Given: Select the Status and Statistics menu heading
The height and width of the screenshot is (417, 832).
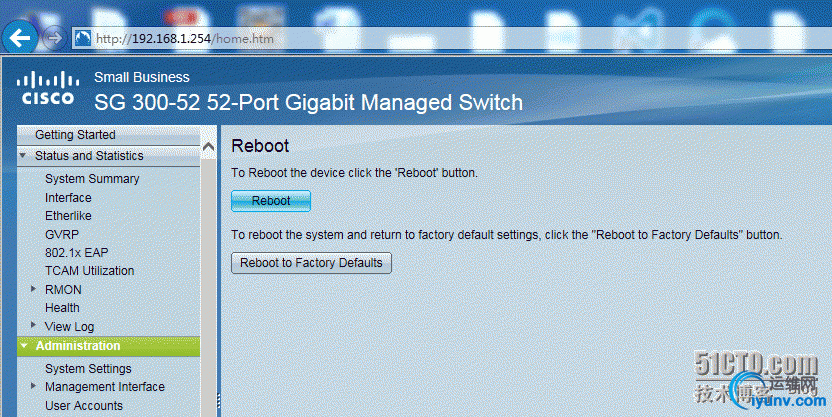Looking at the screenshot, I should coord(89,155).
